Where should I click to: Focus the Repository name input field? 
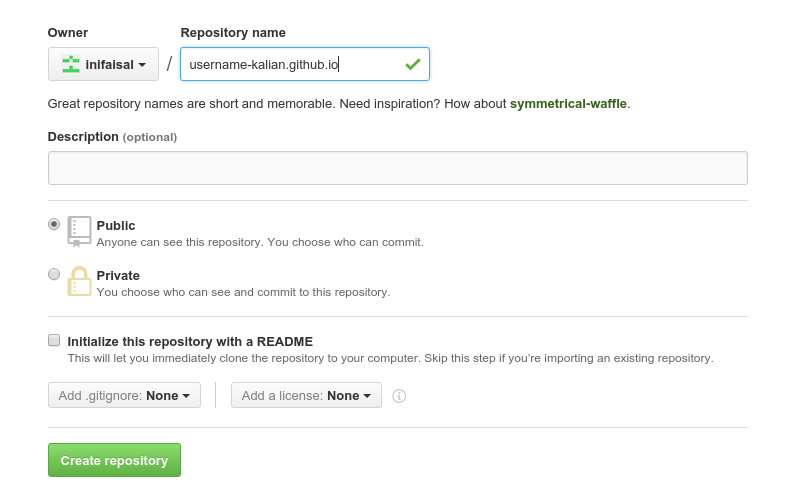305,64
